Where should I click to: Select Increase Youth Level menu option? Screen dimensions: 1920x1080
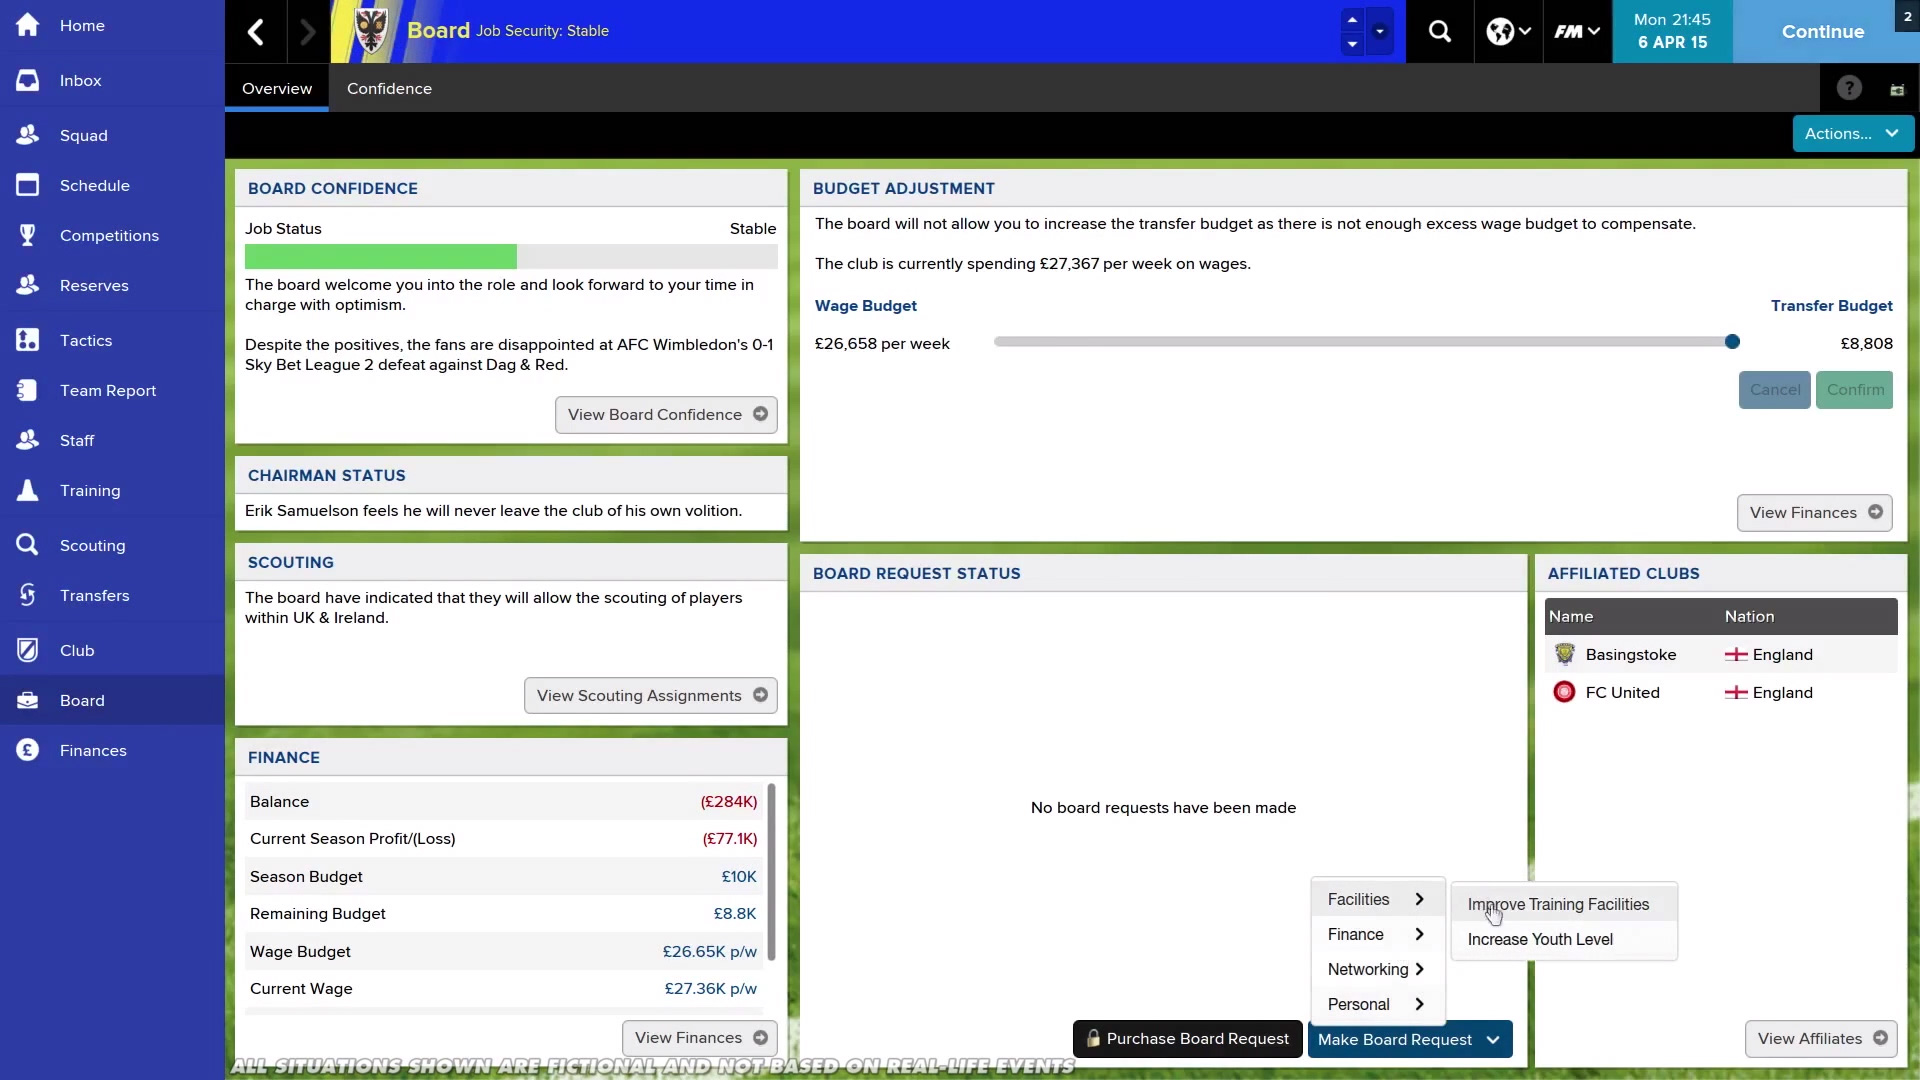pos(1540,939)
